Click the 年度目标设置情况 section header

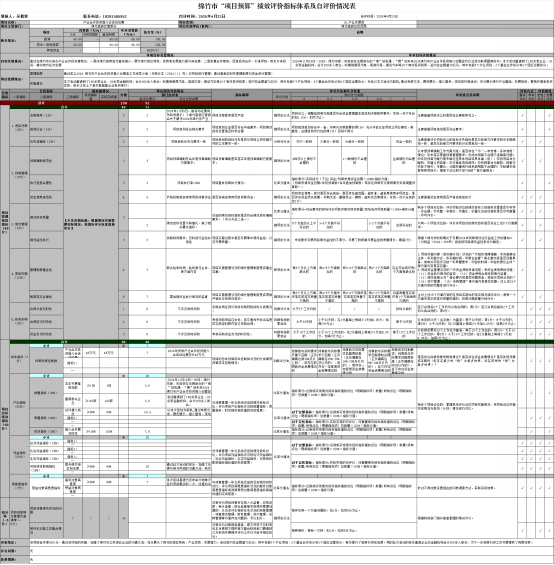160,55
